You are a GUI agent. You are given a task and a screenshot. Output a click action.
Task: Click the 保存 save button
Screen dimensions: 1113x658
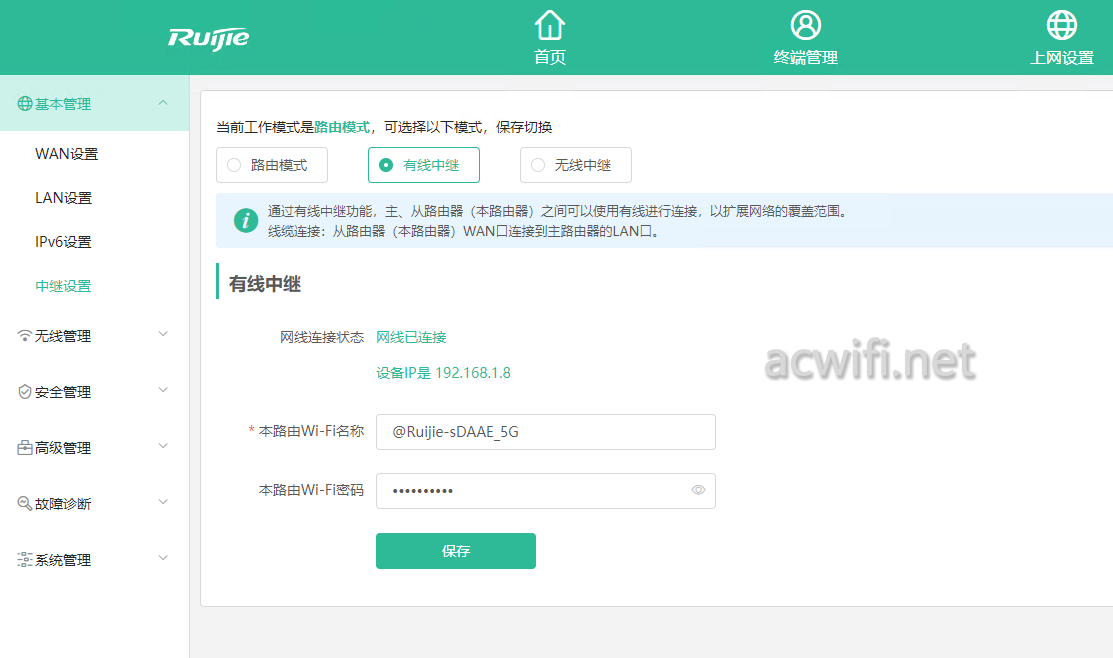456,551
